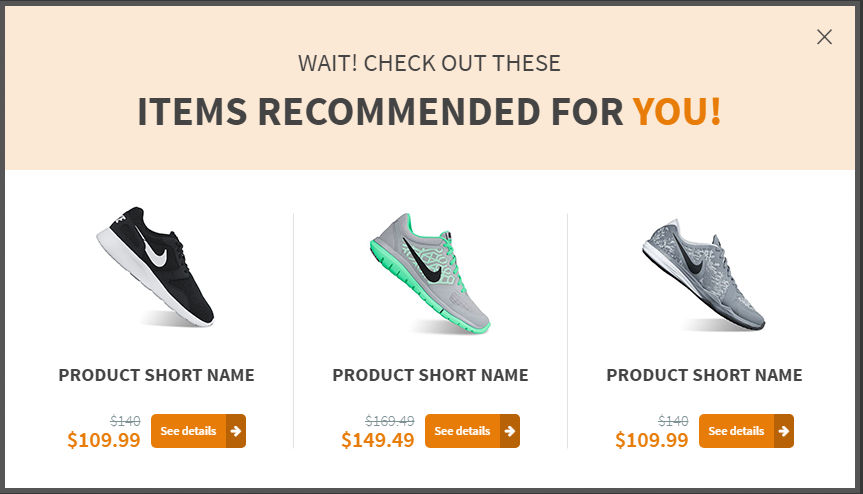The image size is (863, 494).
Task: Open the black Nike sneaker image
Action: [x=156, y=267]
